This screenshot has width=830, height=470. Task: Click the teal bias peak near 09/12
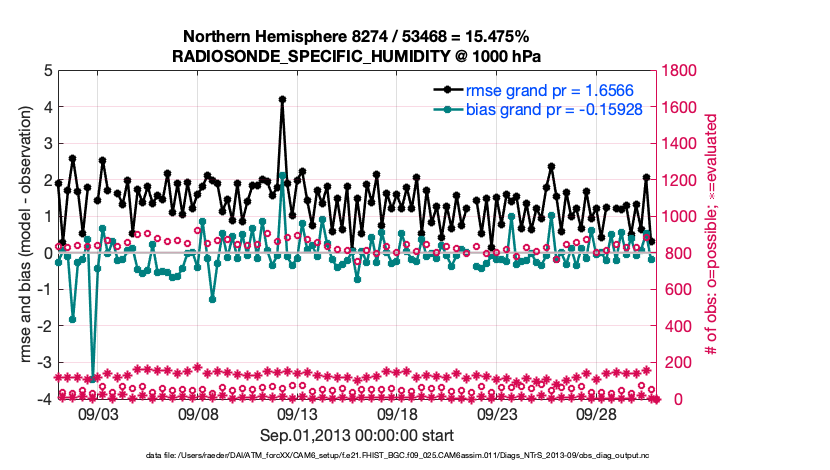pos(282,176)
